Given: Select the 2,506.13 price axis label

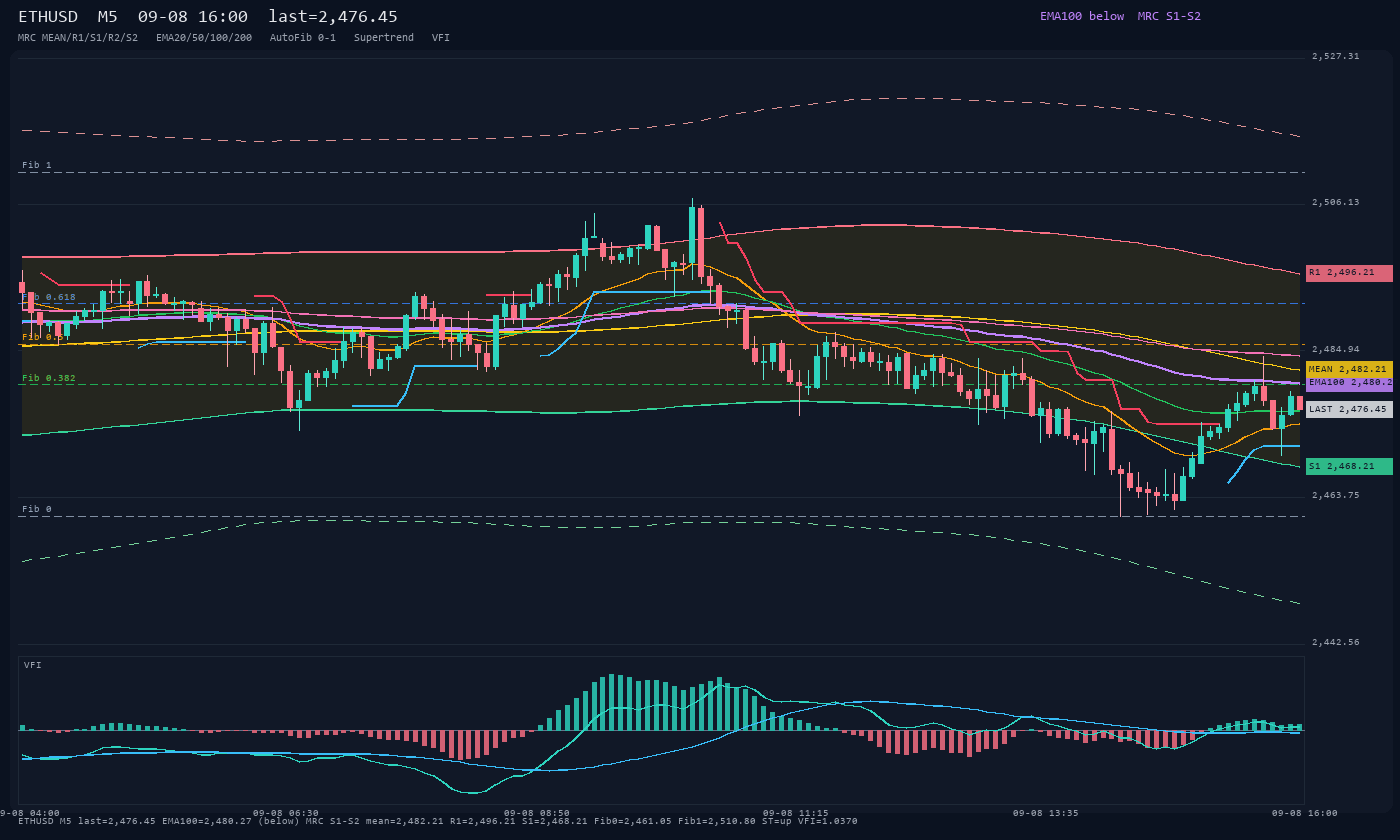Looking at the screenshot, I should (1336, 203).
